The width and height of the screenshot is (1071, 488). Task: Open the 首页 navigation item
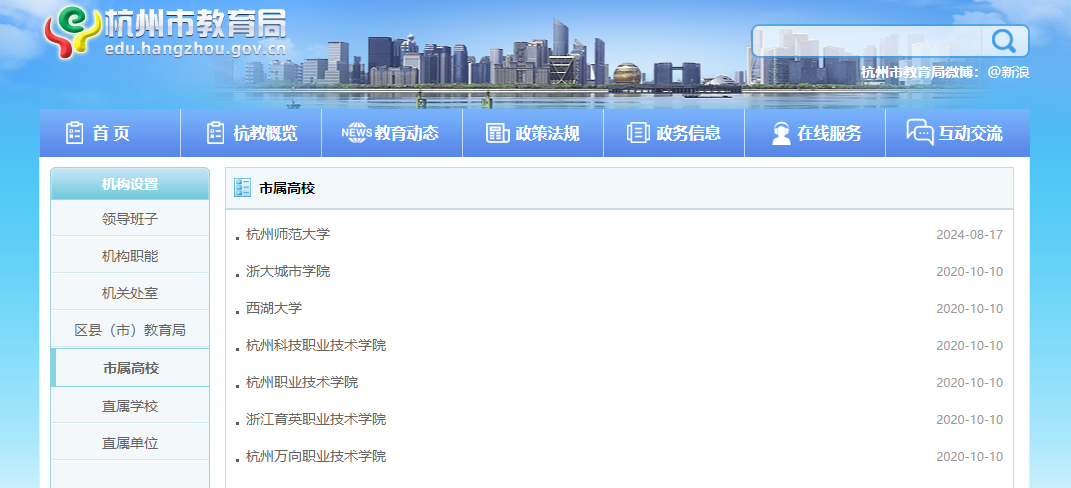[x=110, y=133]
